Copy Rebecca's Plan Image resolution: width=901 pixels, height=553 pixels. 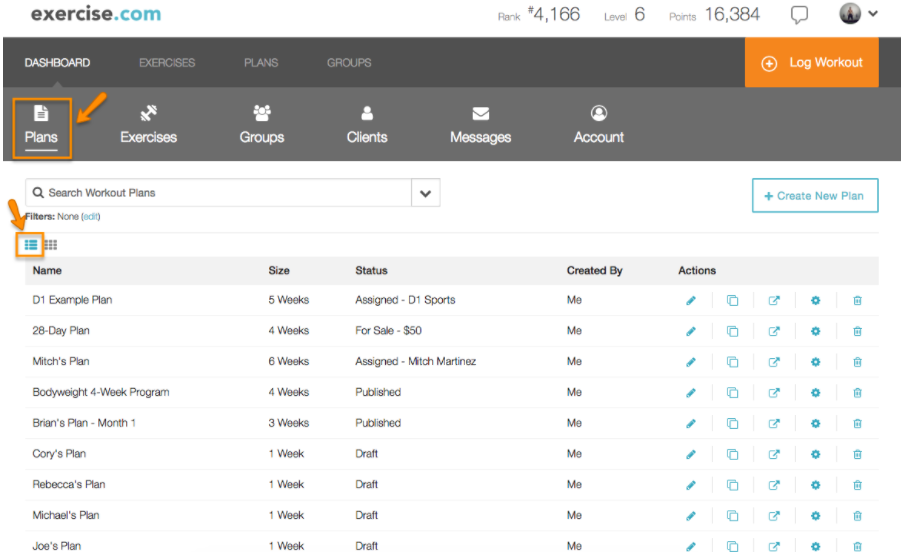click(x=732, y=485)
